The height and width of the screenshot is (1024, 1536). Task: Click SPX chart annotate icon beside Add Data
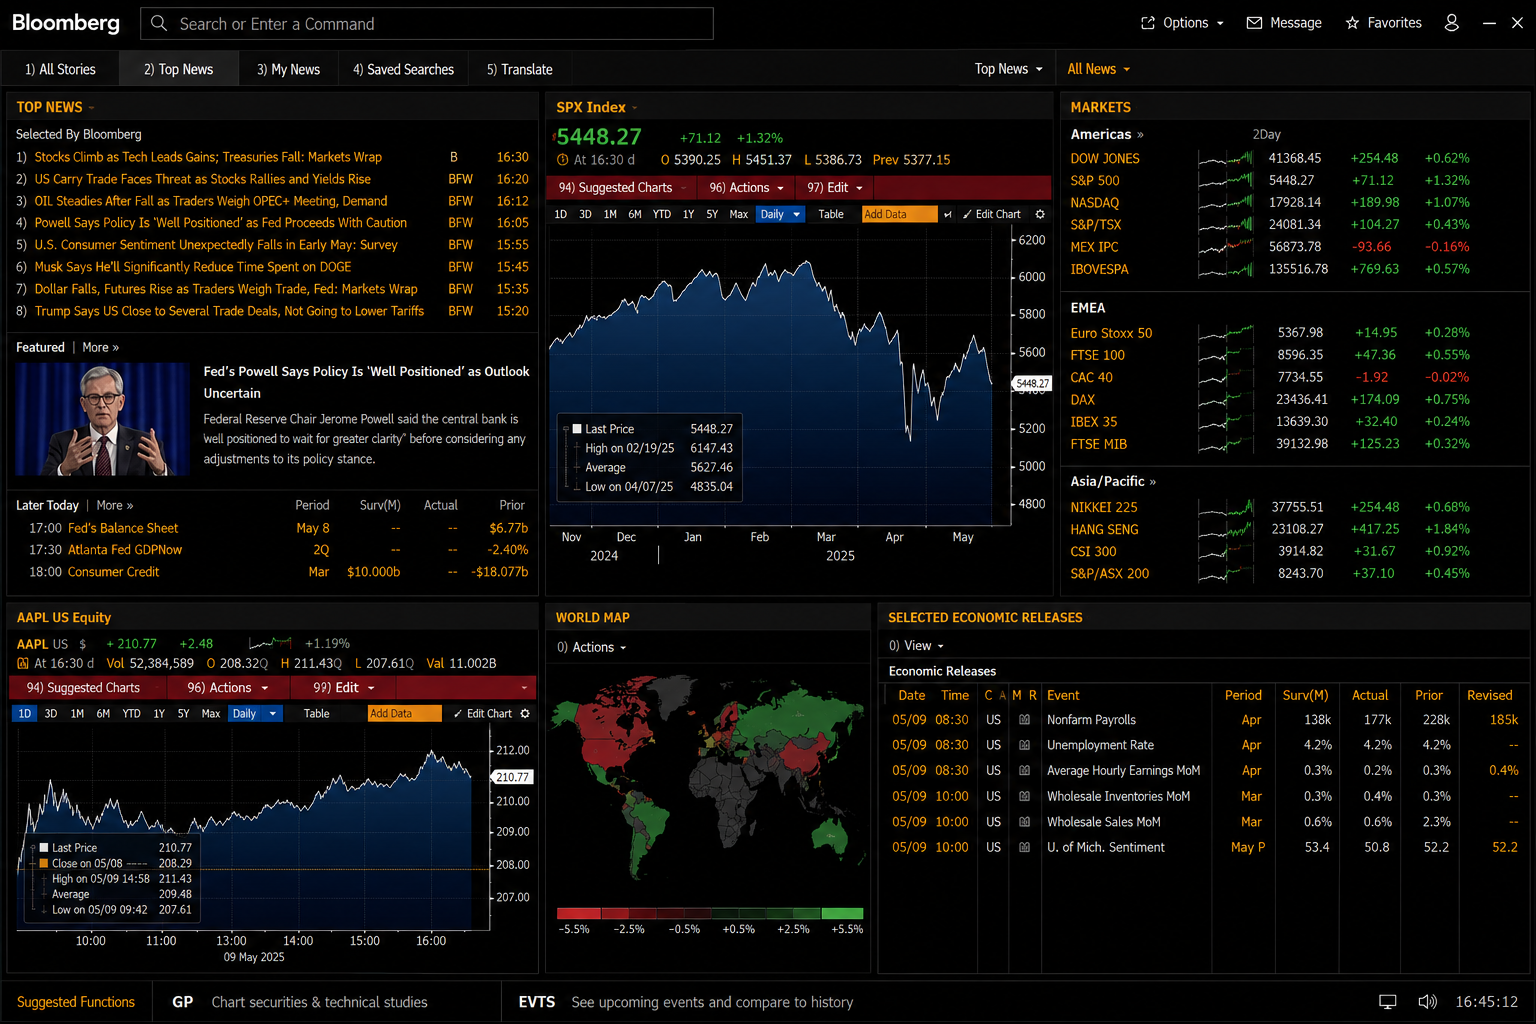point(947,214)
